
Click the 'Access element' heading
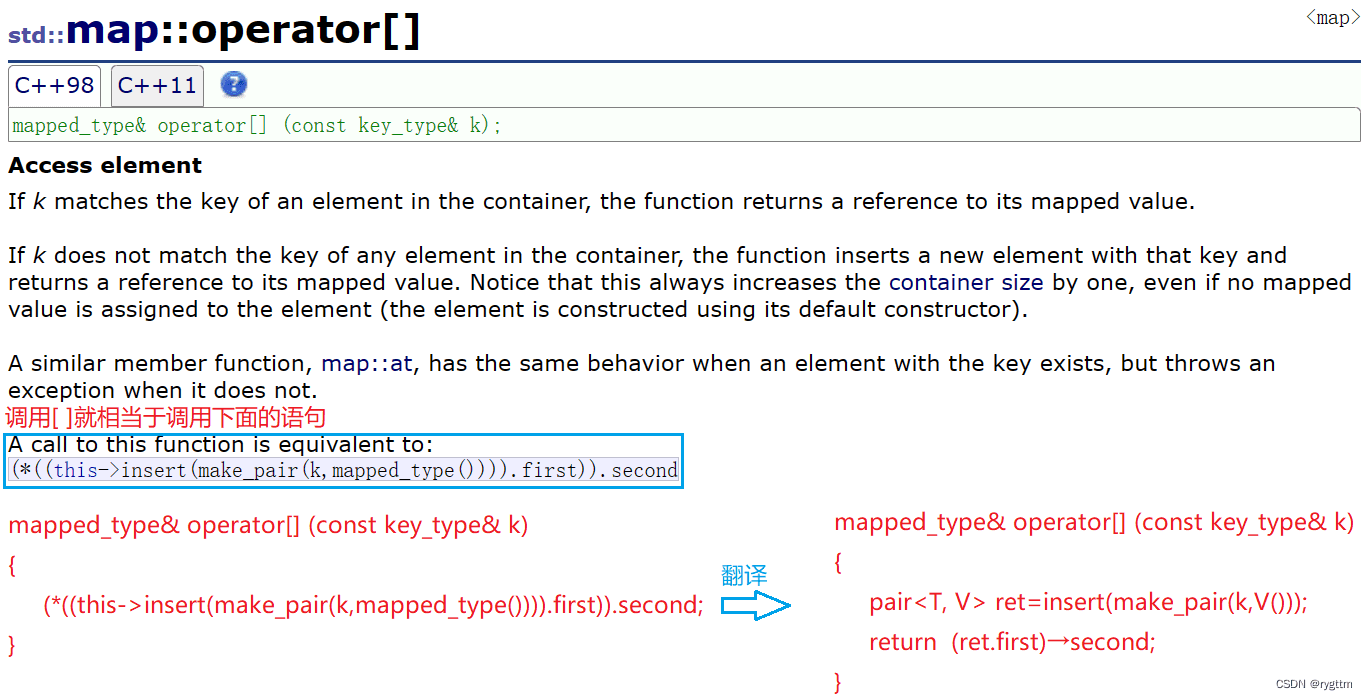[x=105, y=166]
